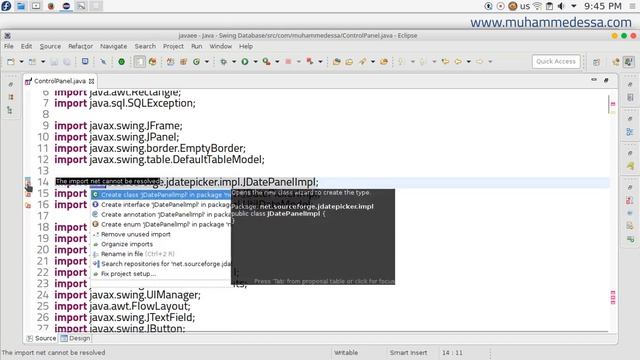Select the ControlPanel.java editor tab
This screenshot has height=360, width=640.
tap(60, 81)
